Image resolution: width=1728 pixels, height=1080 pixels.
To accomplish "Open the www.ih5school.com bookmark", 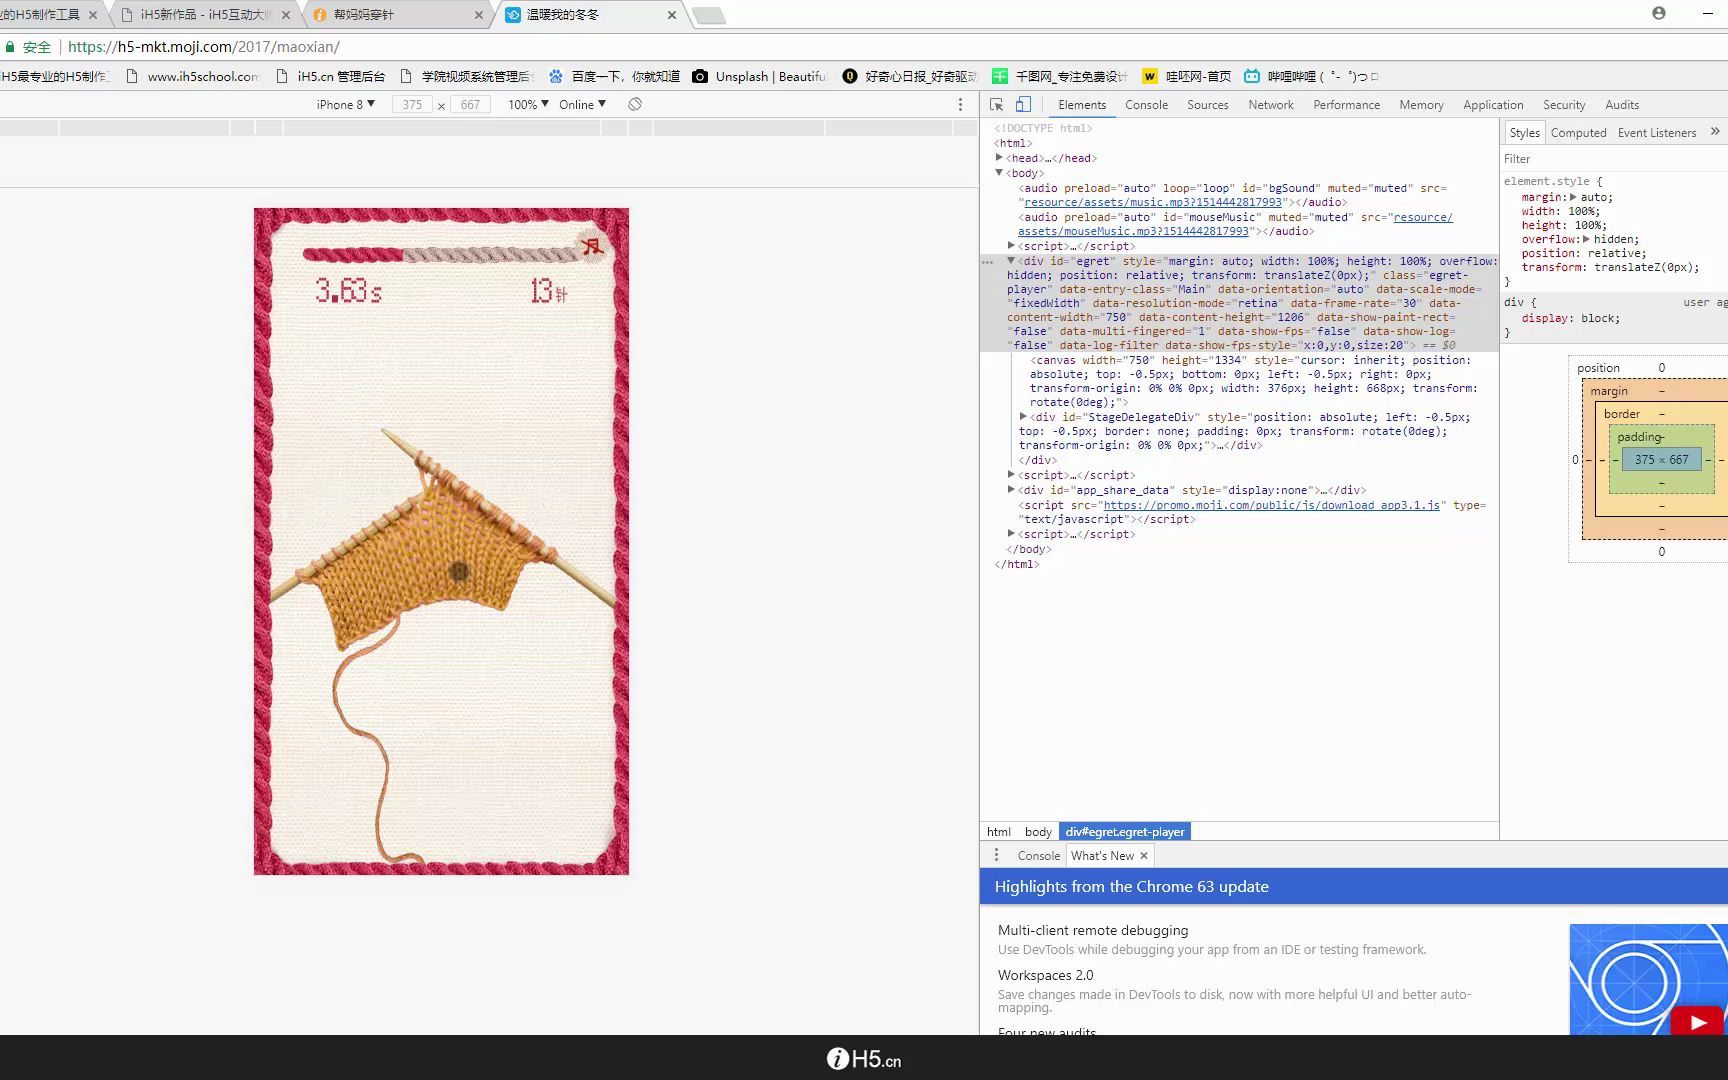I will (192, 76).
